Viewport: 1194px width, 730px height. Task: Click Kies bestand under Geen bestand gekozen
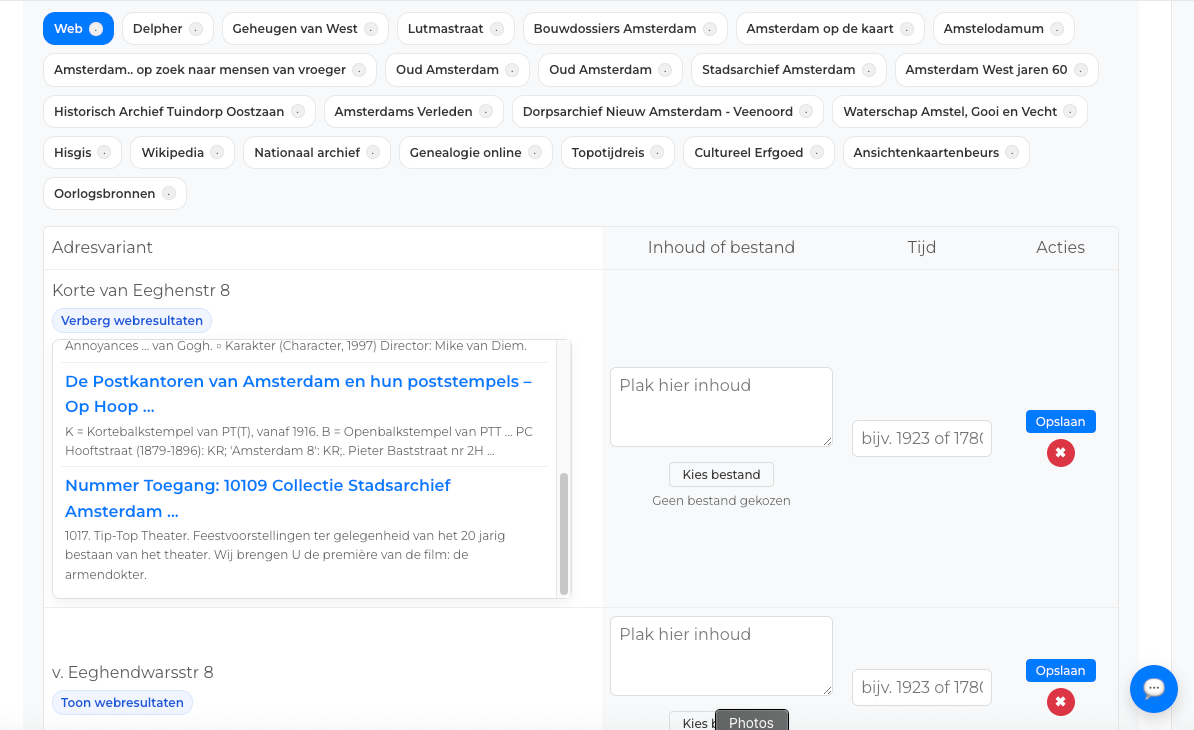click(x=721, y=475)
